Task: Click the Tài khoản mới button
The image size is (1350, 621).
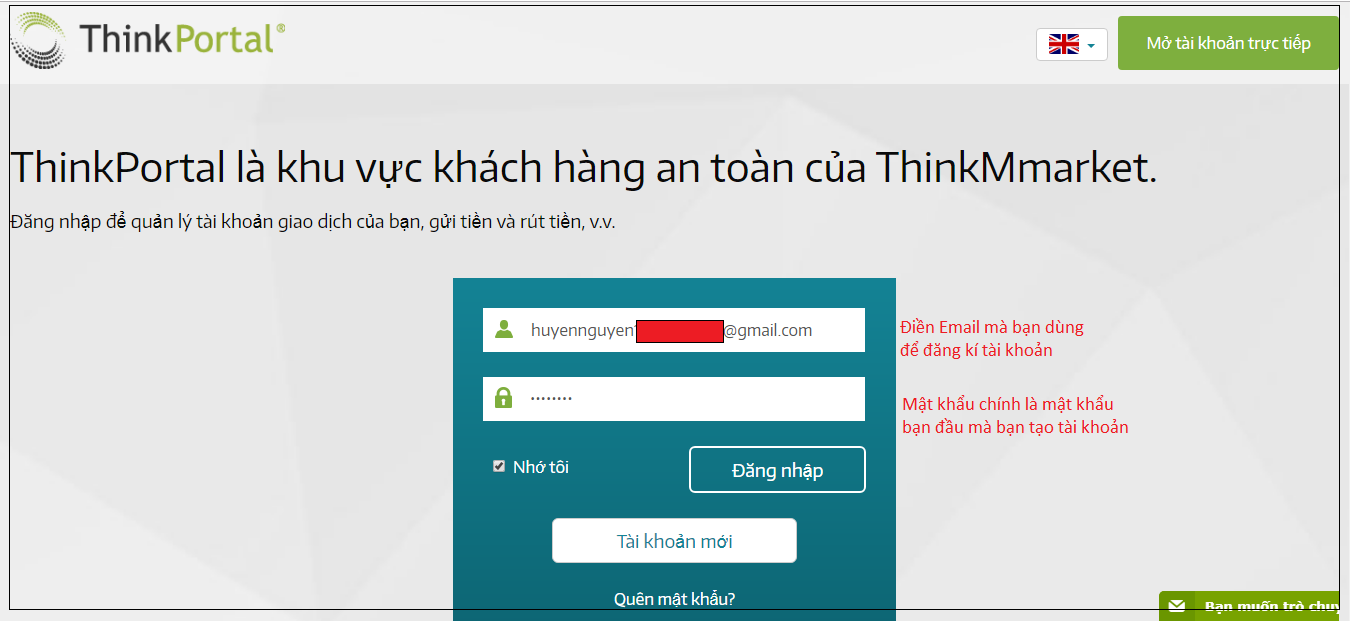Action: 674,541
